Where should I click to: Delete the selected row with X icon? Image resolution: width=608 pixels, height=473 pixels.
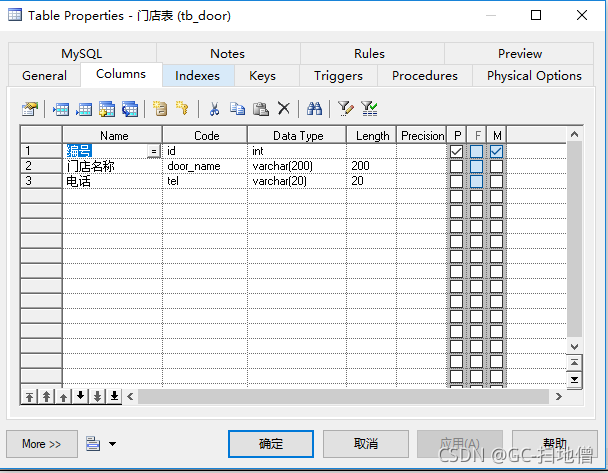pos(283,109)
